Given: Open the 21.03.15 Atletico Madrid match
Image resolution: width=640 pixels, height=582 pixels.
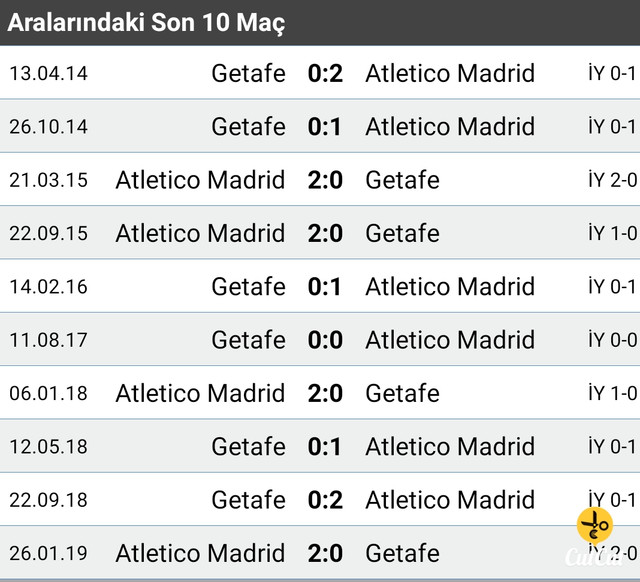Looking at the screenshot, I should (320, 180).
